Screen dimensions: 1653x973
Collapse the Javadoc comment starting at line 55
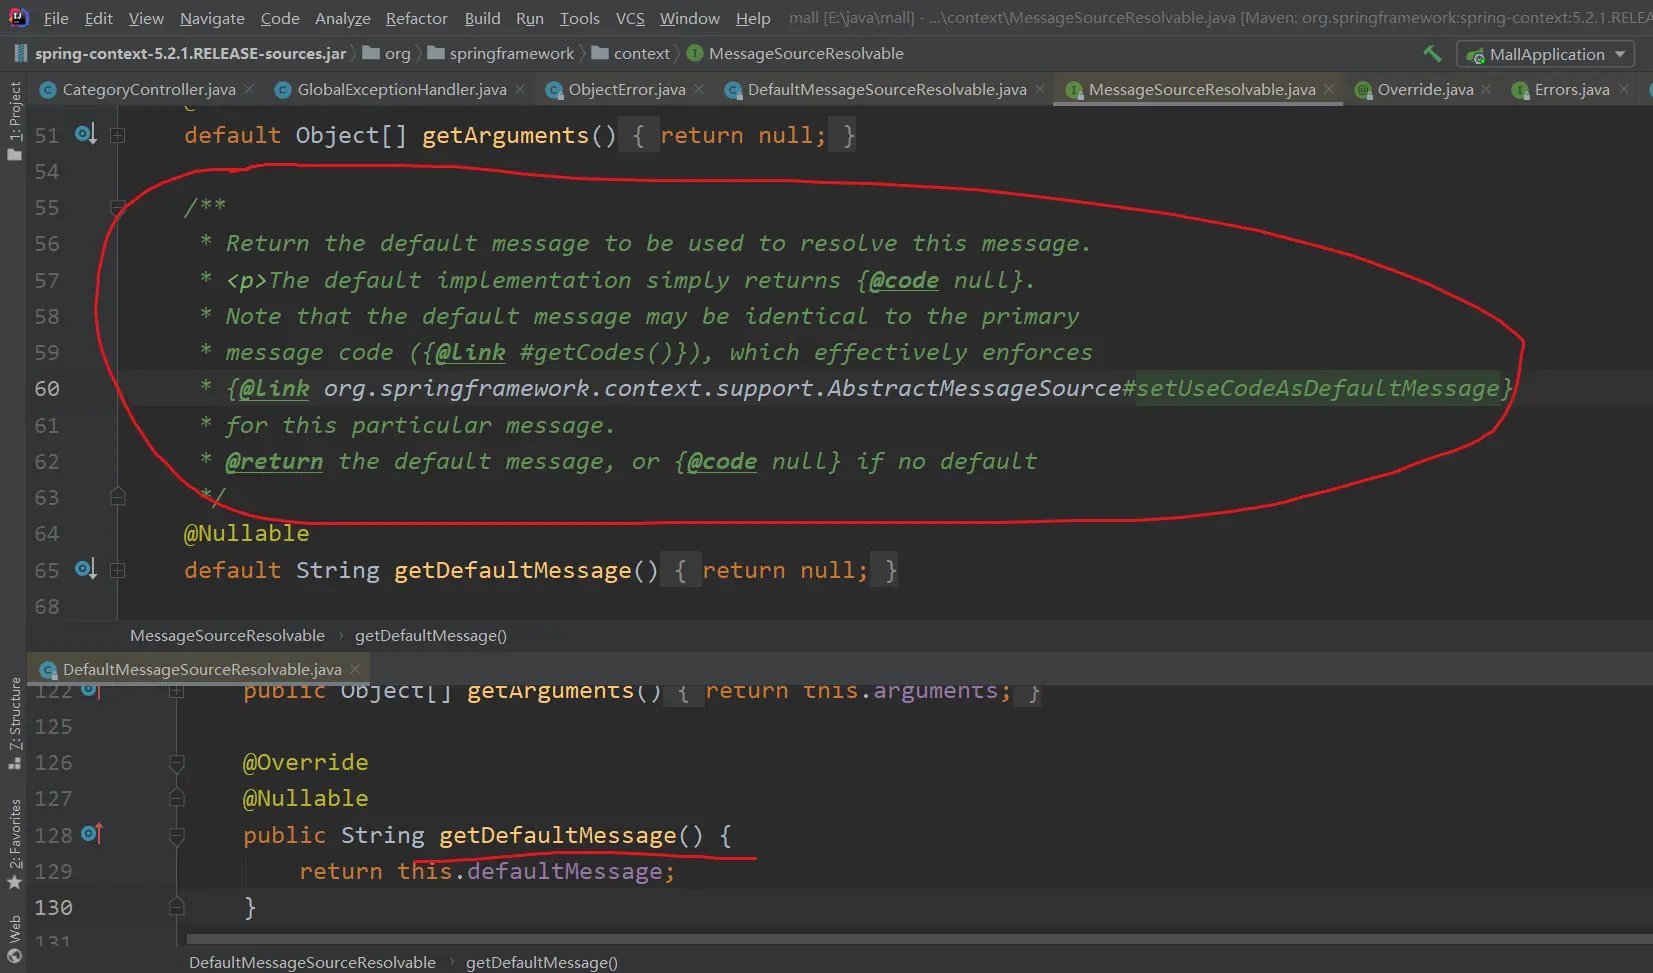pyautogui.click(x=117, y=208)
